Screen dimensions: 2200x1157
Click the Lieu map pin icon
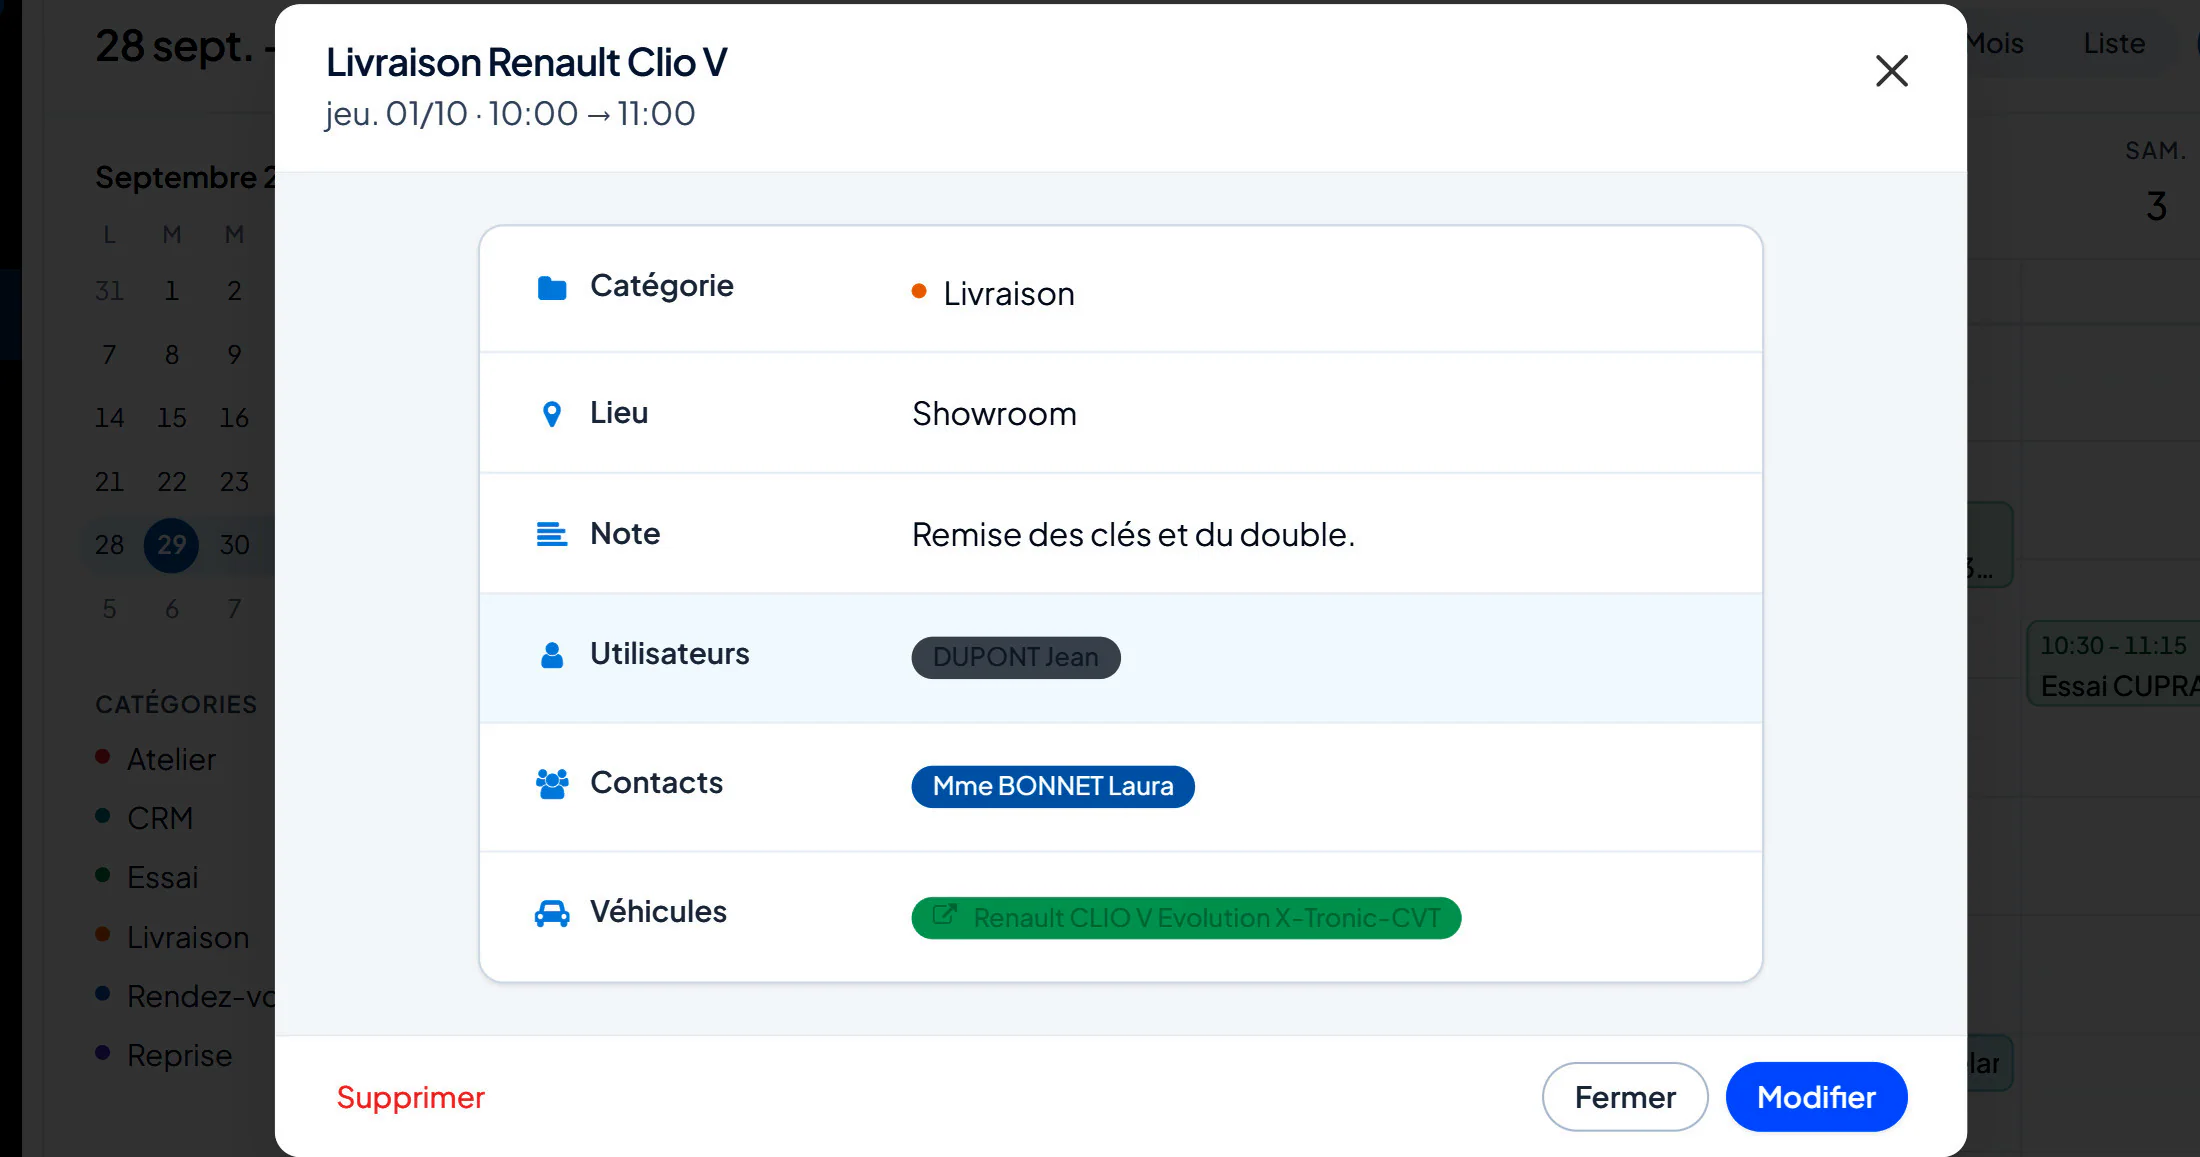[551, 414]
